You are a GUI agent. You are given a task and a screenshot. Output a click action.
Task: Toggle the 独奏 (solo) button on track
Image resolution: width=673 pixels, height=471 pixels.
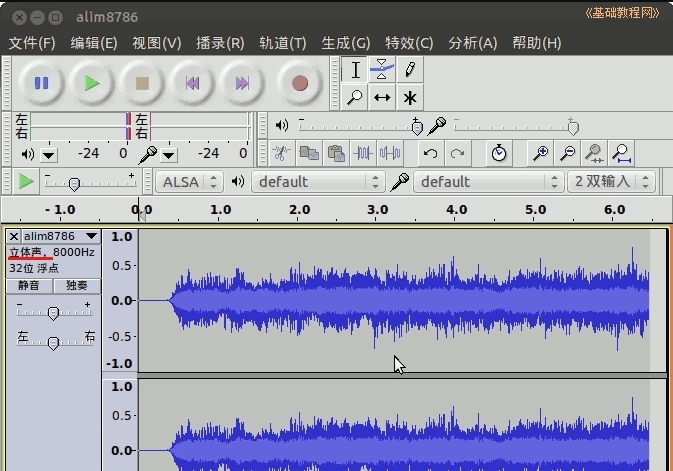pos(77,285)
